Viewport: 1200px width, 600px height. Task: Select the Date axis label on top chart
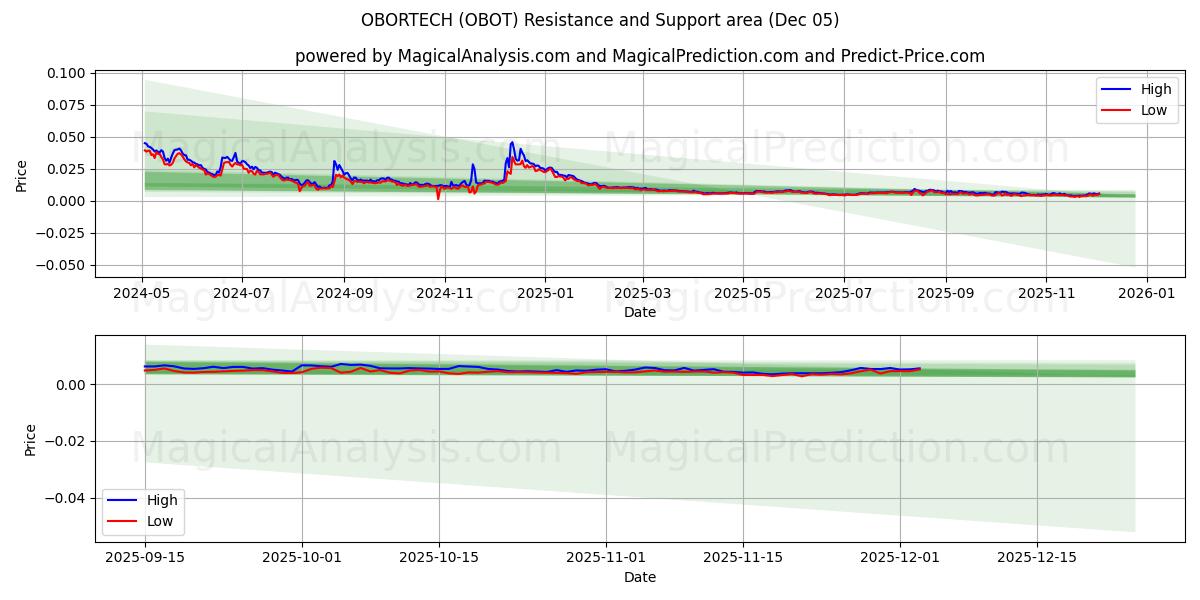point(640,312)
